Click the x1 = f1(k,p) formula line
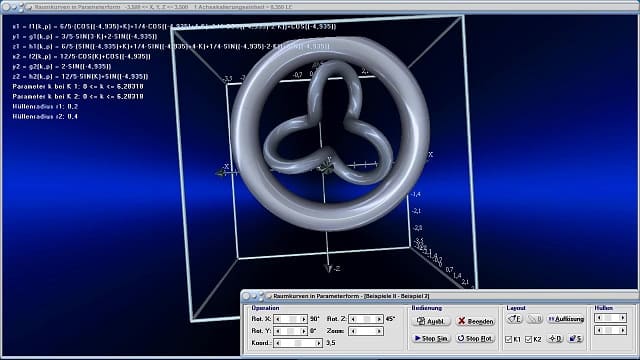This screenshot has height=360, width=640. click(174, 27)
